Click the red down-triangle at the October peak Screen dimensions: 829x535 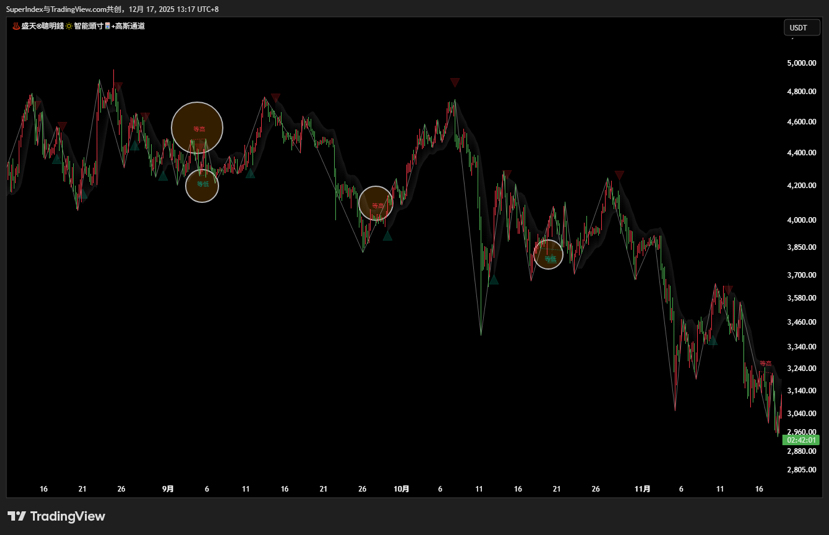click(x=455, y=82)
